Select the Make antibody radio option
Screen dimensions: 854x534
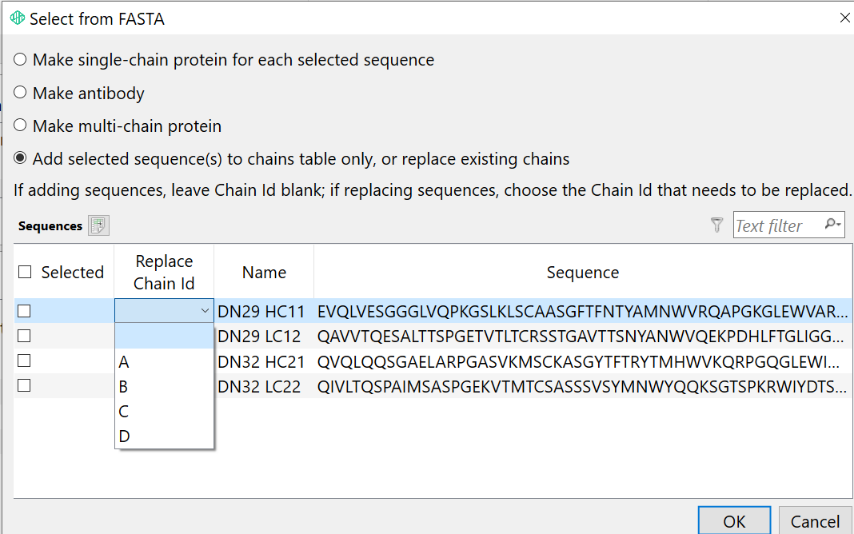(20, 93)
